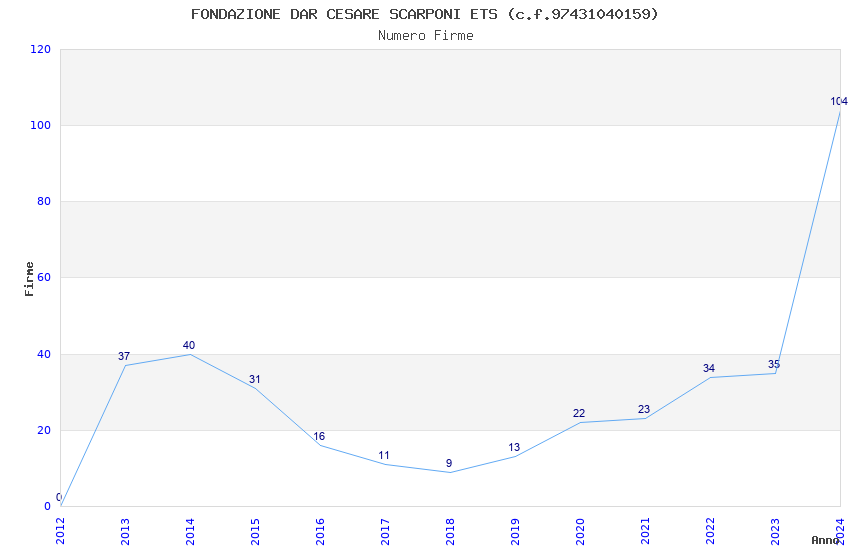Select the data label 23 for 2021

tap(644, 410)
